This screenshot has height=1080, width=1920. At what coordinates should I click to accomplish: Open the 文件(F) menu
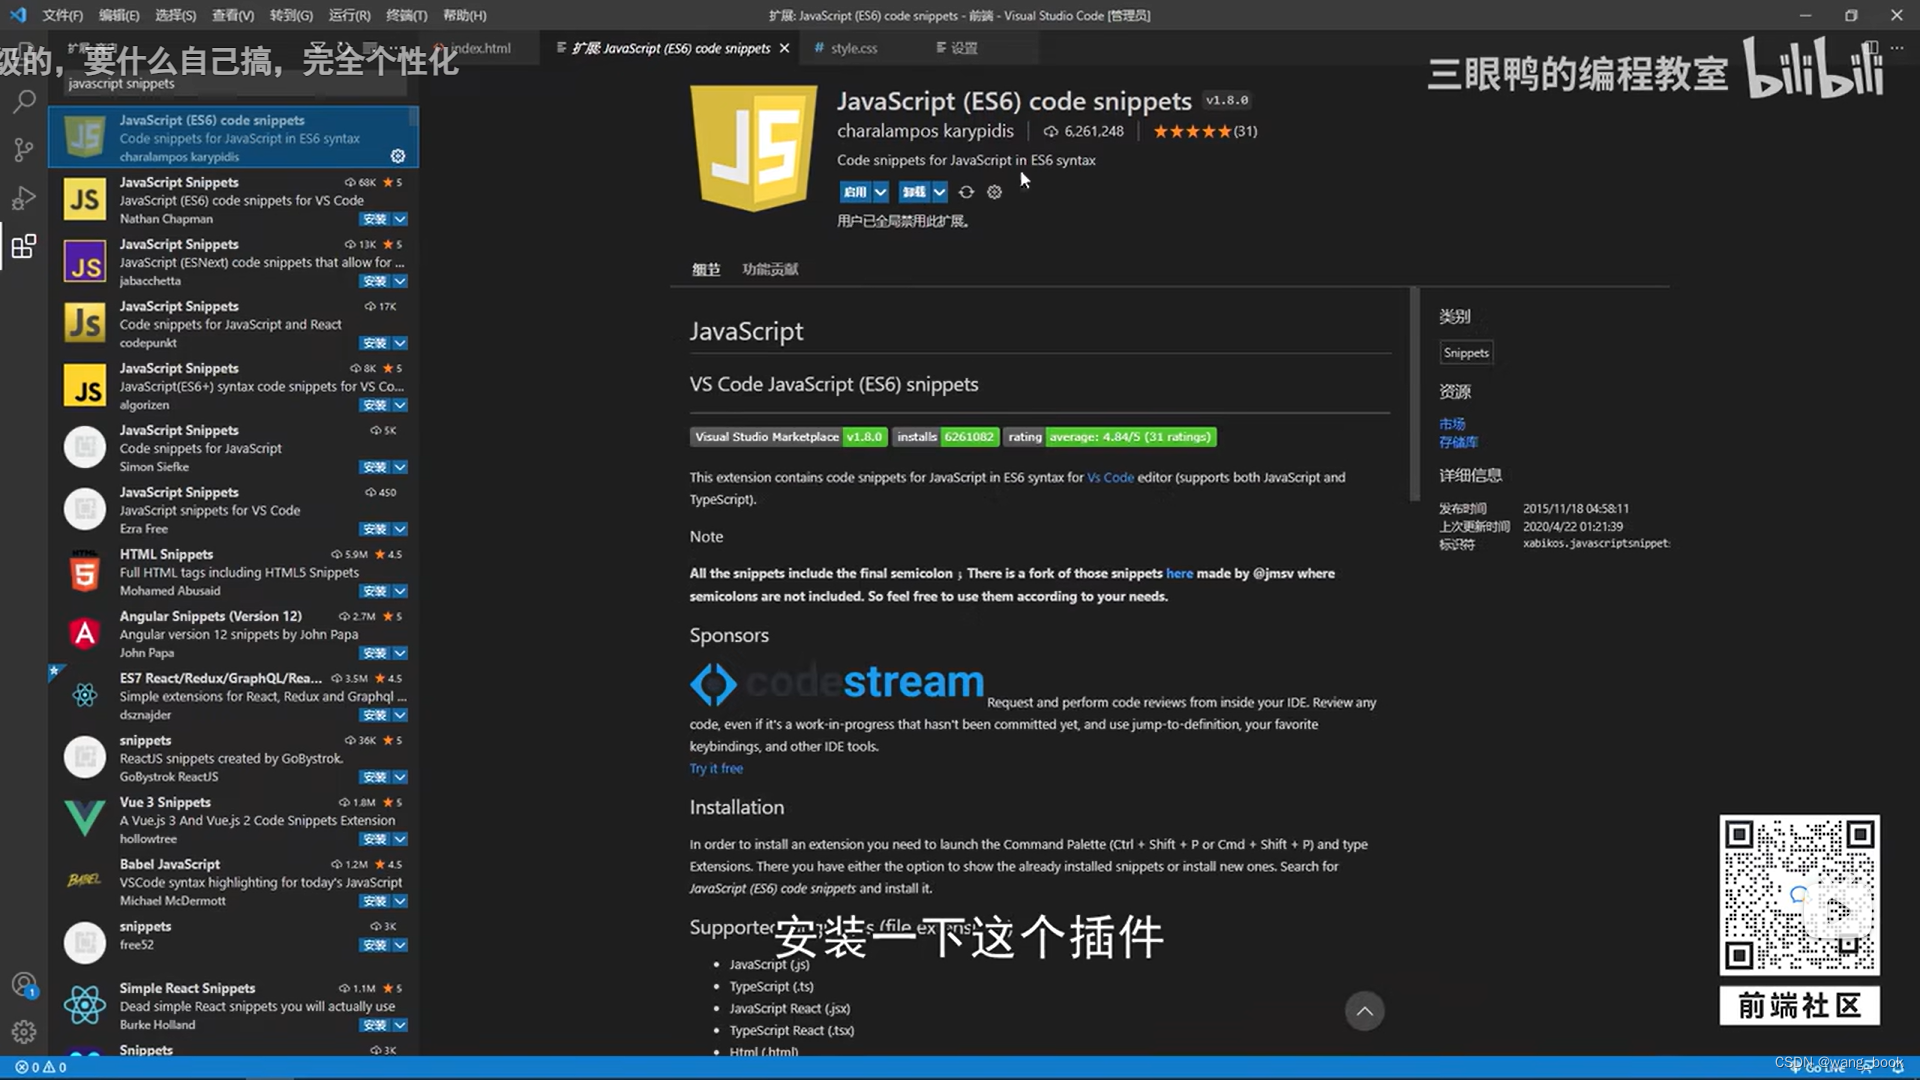pos(62,15)
